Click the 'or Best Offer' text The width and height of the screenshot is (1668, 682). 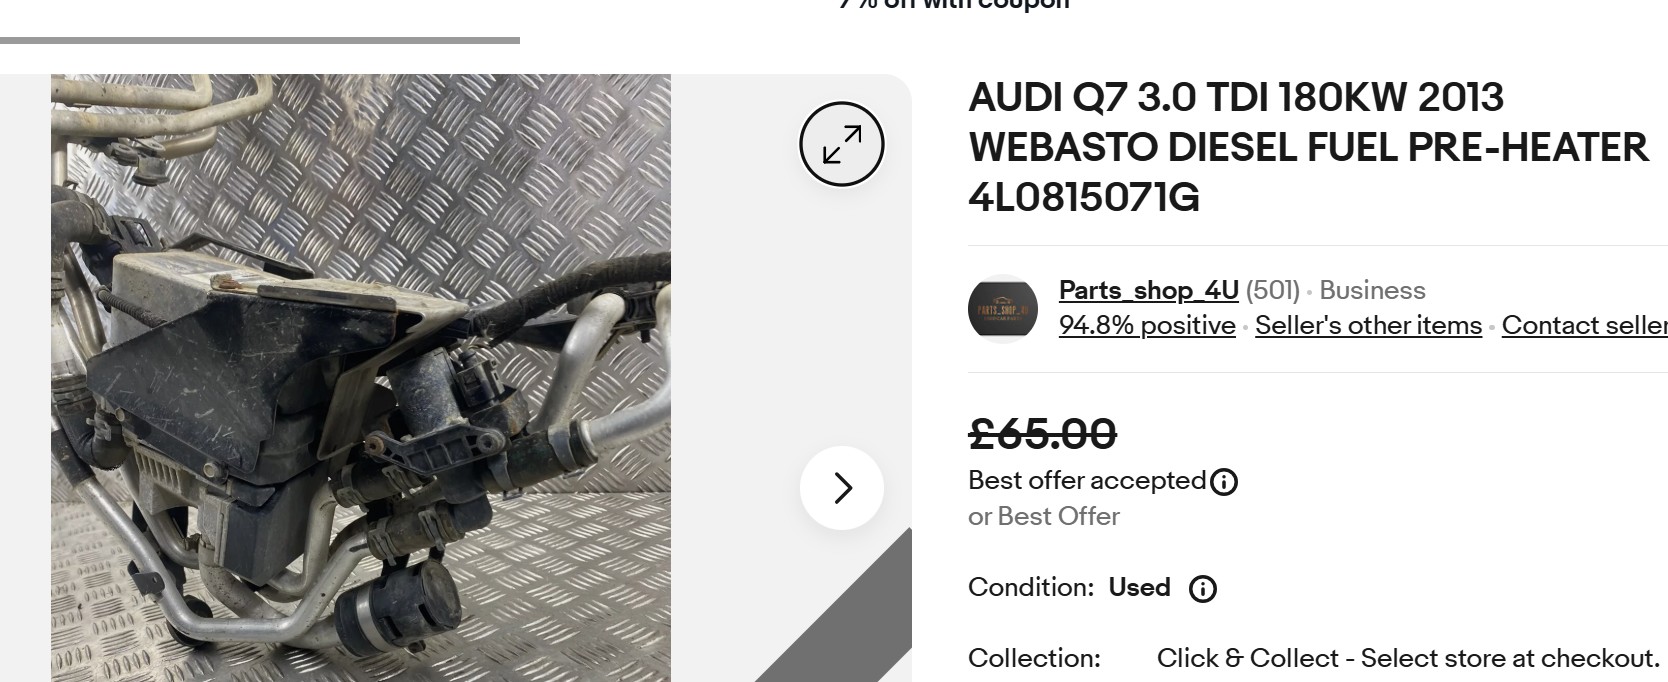[x=1043, y=516]
